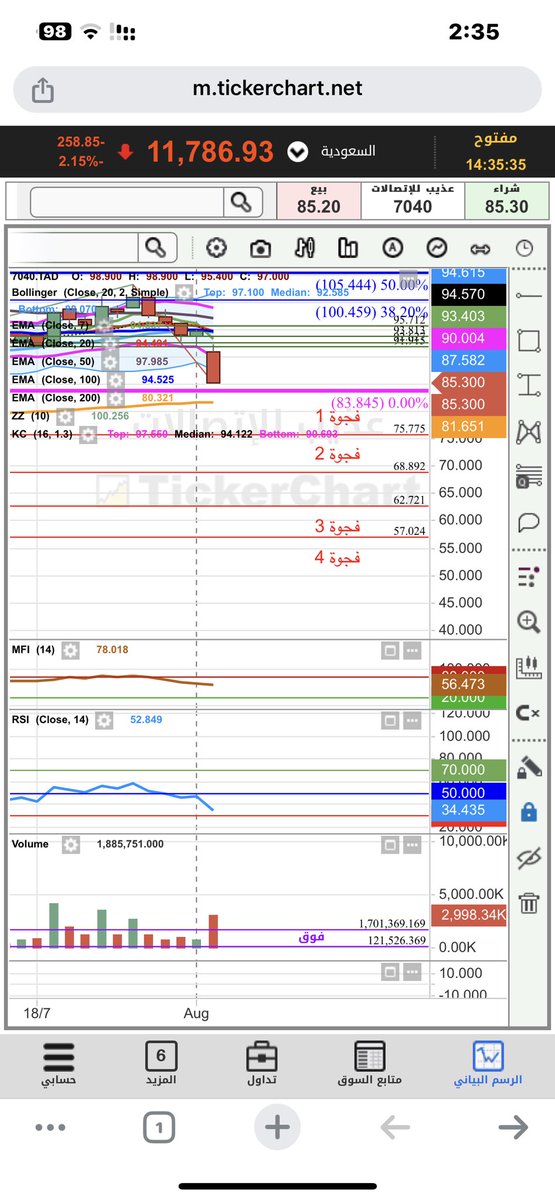Select the rectangle drawing tool
The width and height of the screenshot is (555, 1200).
coord(529,340)
